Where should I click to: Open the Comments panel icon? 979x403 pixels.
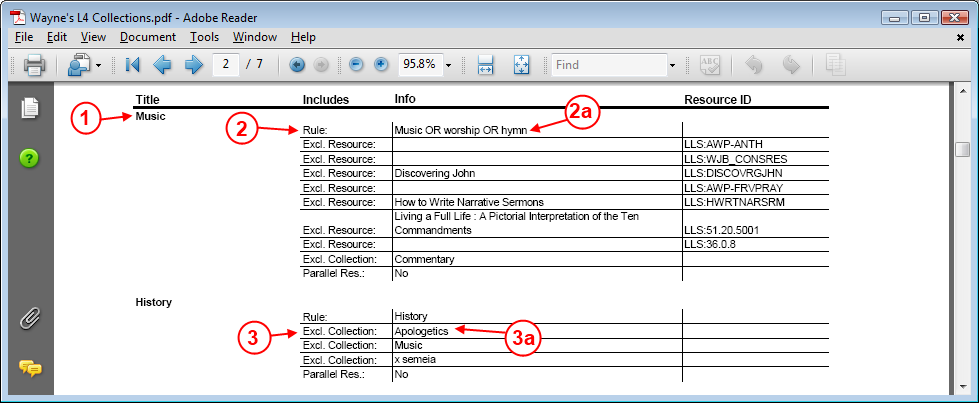point(30,369)
